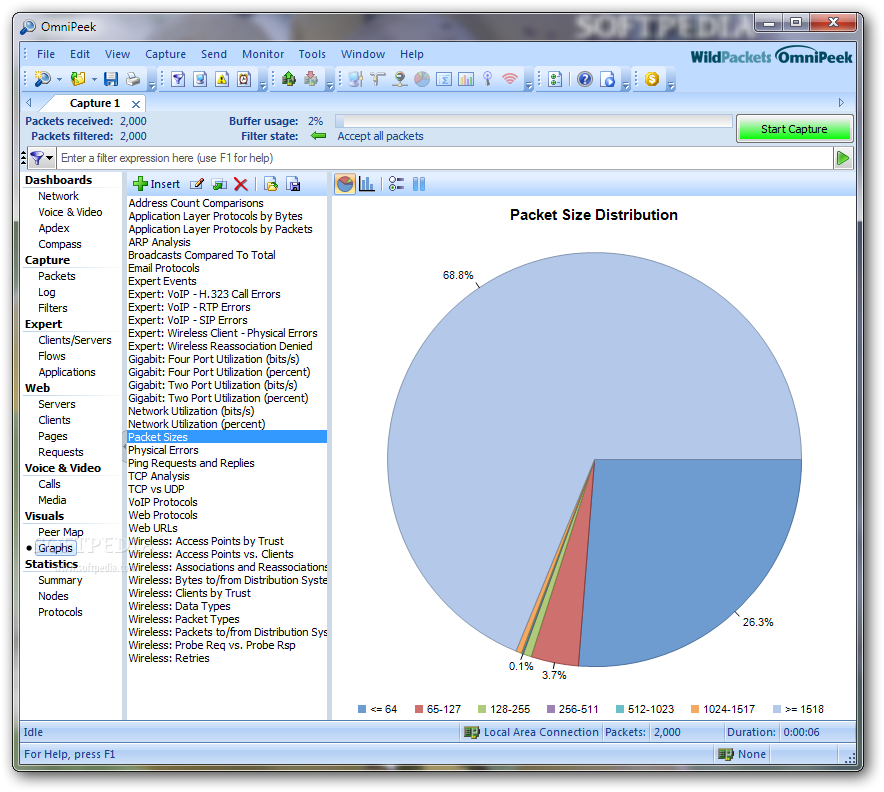The width and height of the screenshot is (884, 792).
Task: Click the 65-127 legend swatch
Action: pyautogui.click(x=419, y=709)
